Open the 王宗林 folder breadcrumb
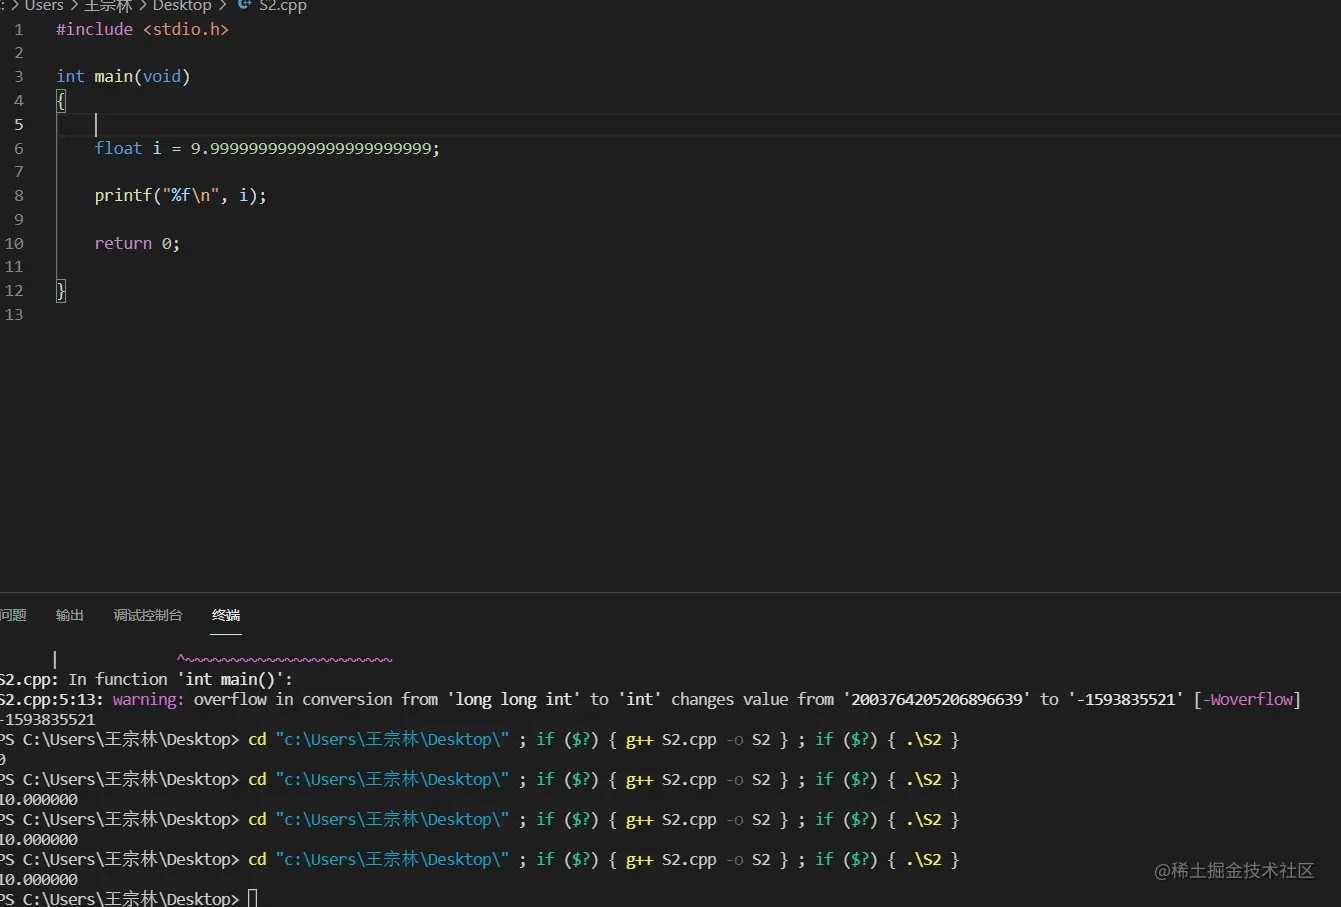The image size is (1341, 907). click(108, 6)
